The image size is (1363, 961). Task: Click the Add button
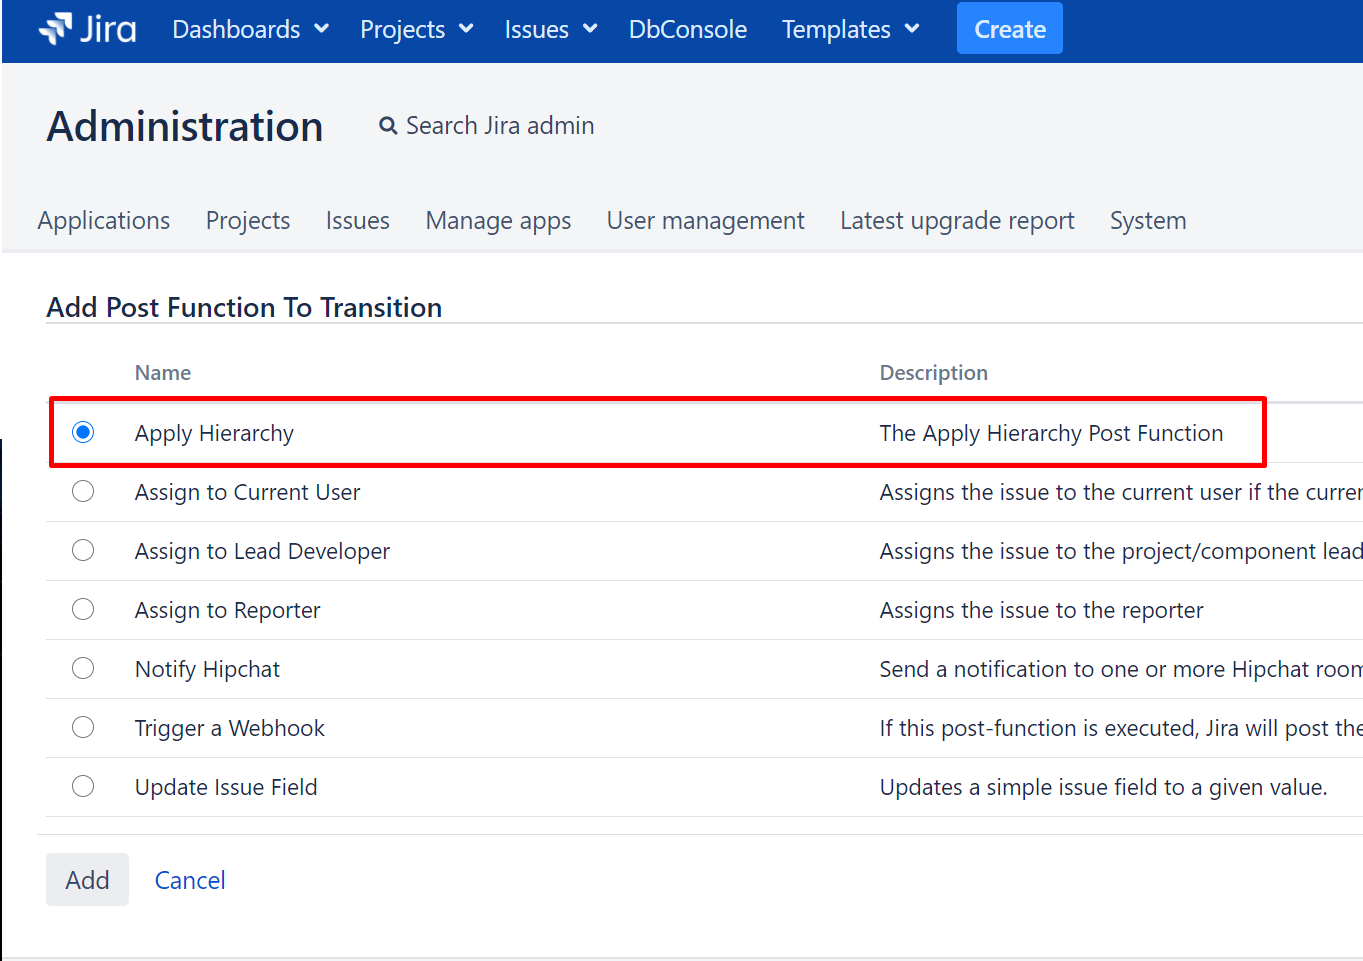(x=87, y=880)
